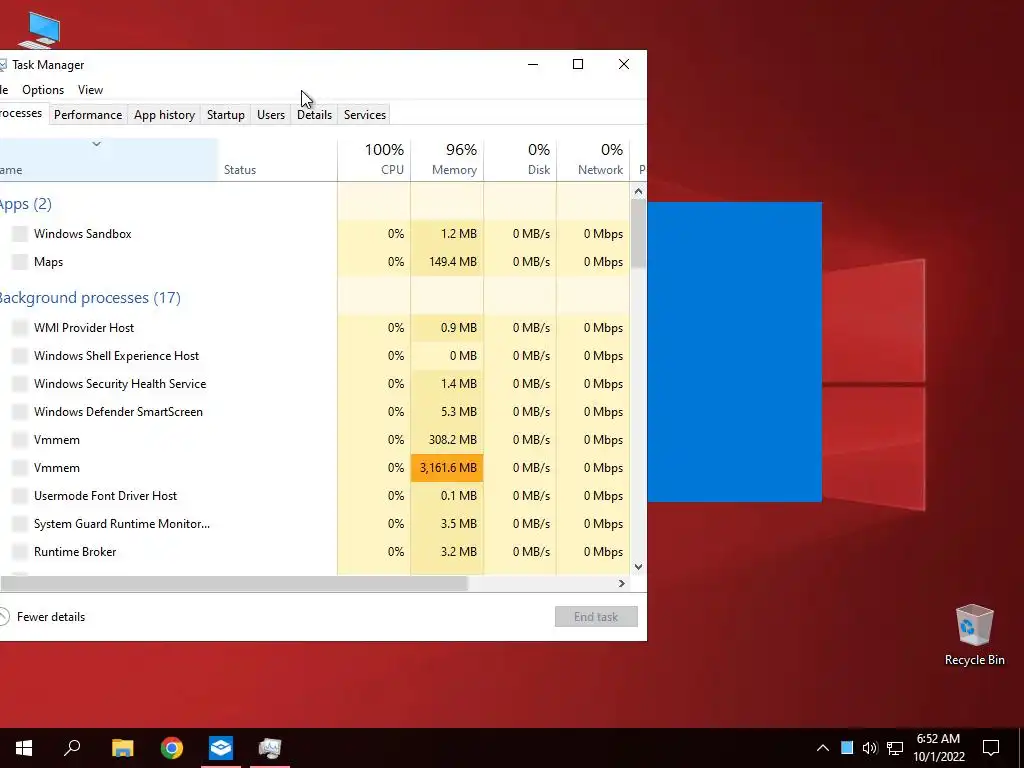
Task: Select the System Guard Runtime Monitor icon
Action: click(20, 524)
